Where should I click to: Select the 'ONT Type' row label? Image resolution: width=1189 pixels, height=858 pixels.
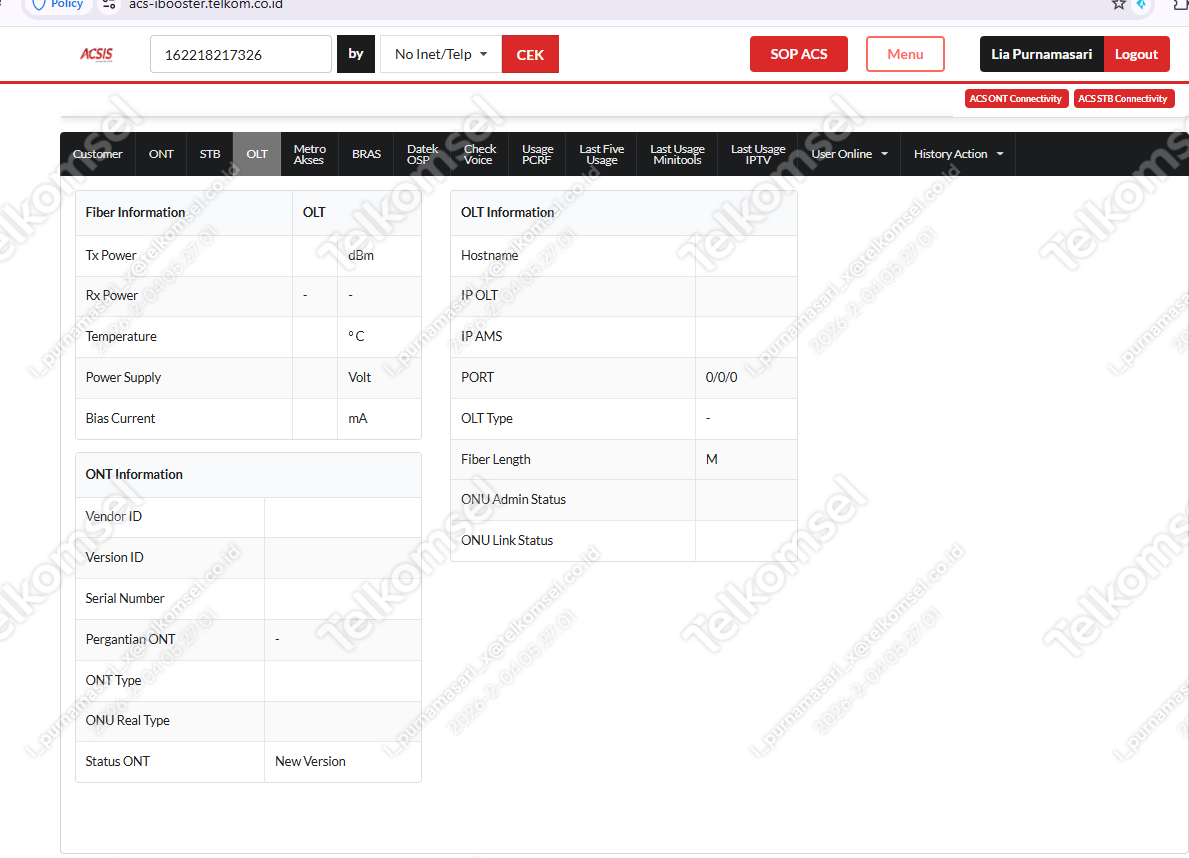click(113, 680)
